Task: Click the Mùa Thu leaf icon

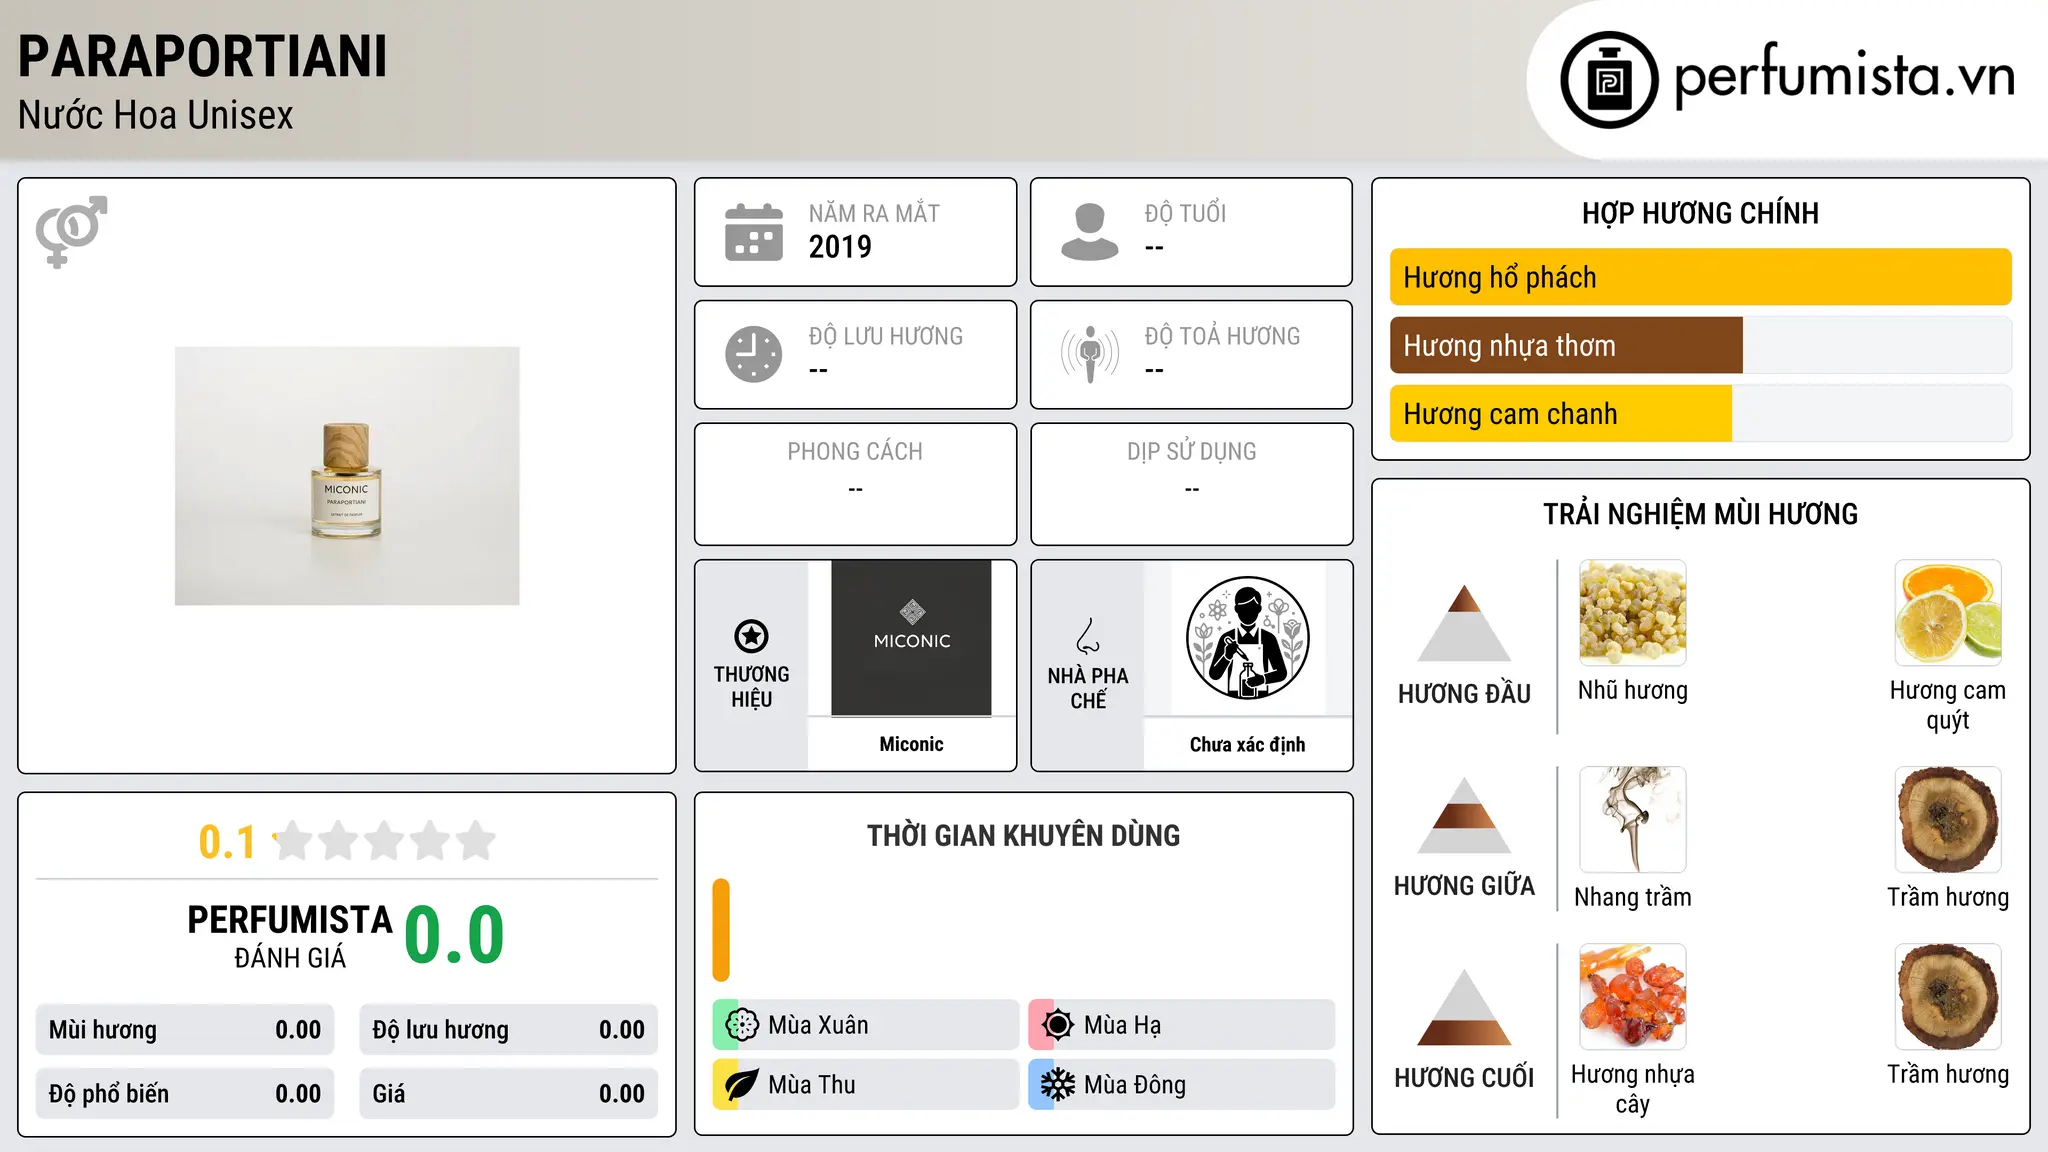Action: tap(742, 1085)
